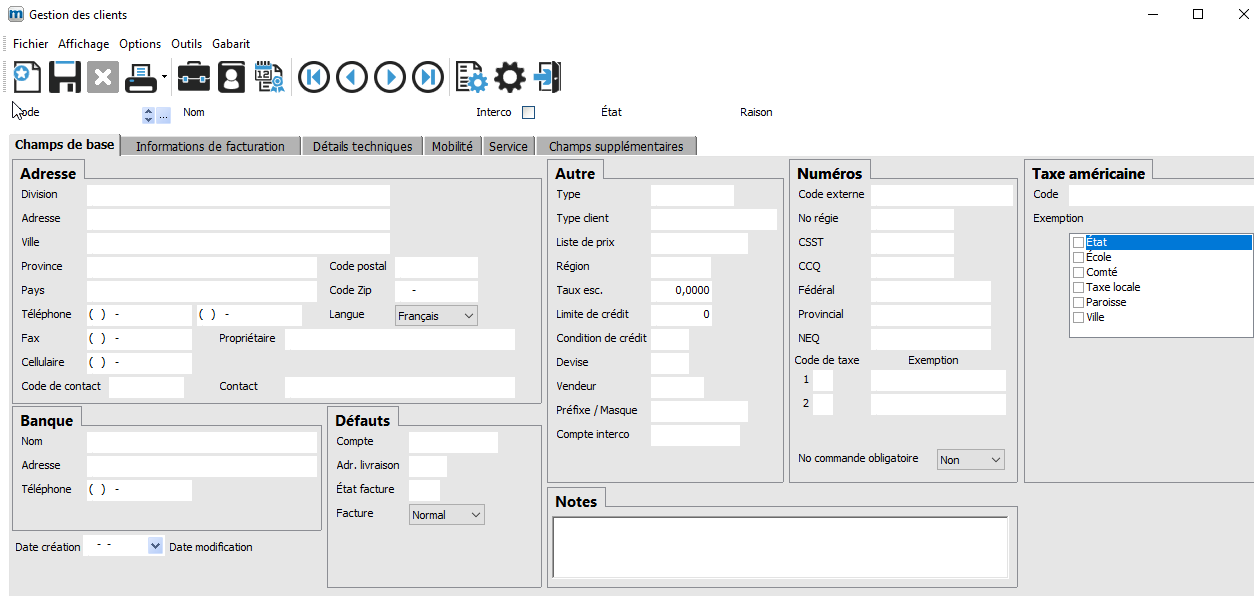Viewport: 1254px width, 596px height.
Task: Open the black gear configuration icon
Action: [510, 77]
